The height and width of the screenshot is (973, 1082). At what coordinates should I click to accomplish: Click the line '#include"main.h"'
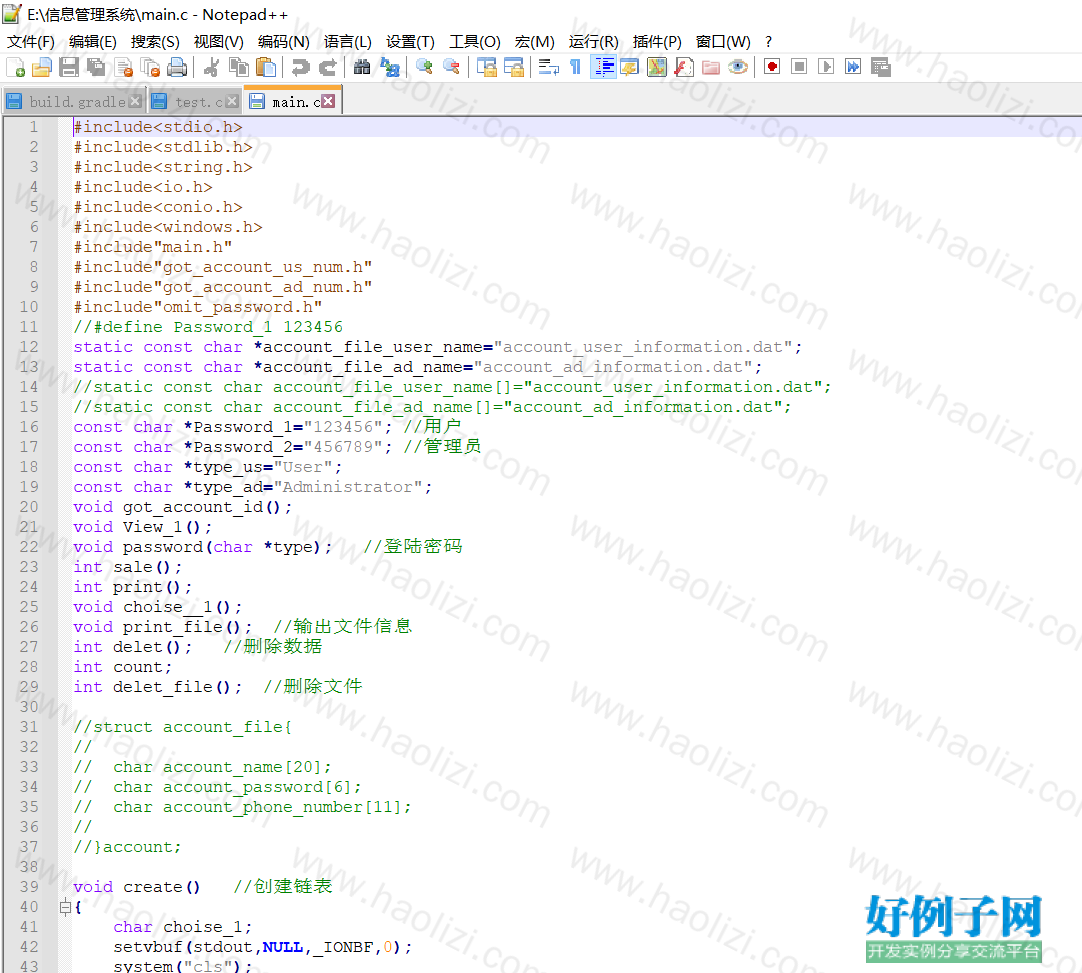coord(153,247)
